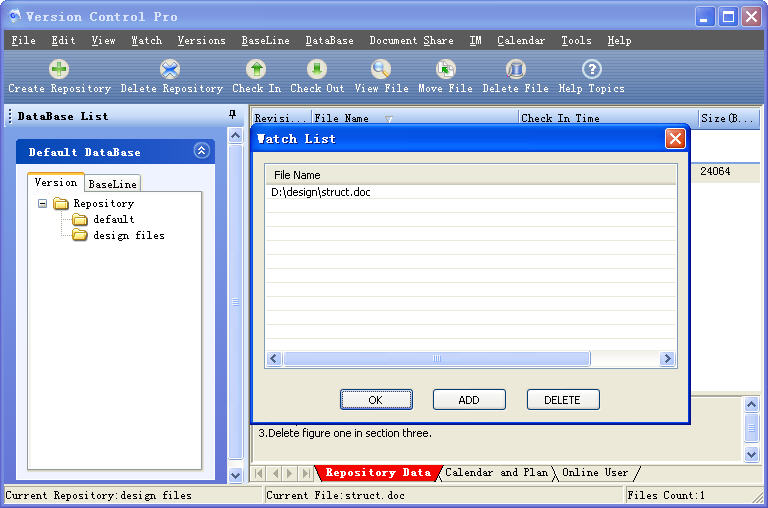This screenshot has width=768, height=508.
Task: Select the Calendar and Plan tab
Action: [x=496, y=473]
